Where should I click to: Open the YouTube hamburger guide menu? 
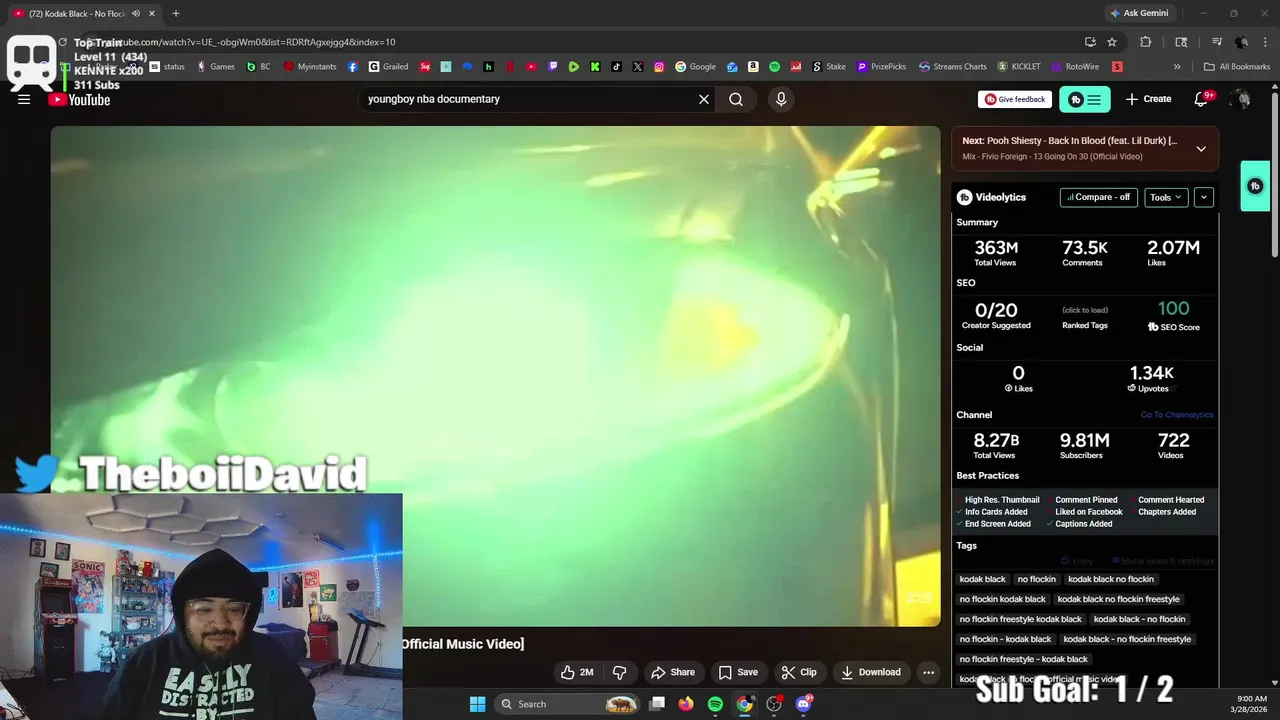tap(24, 99)
